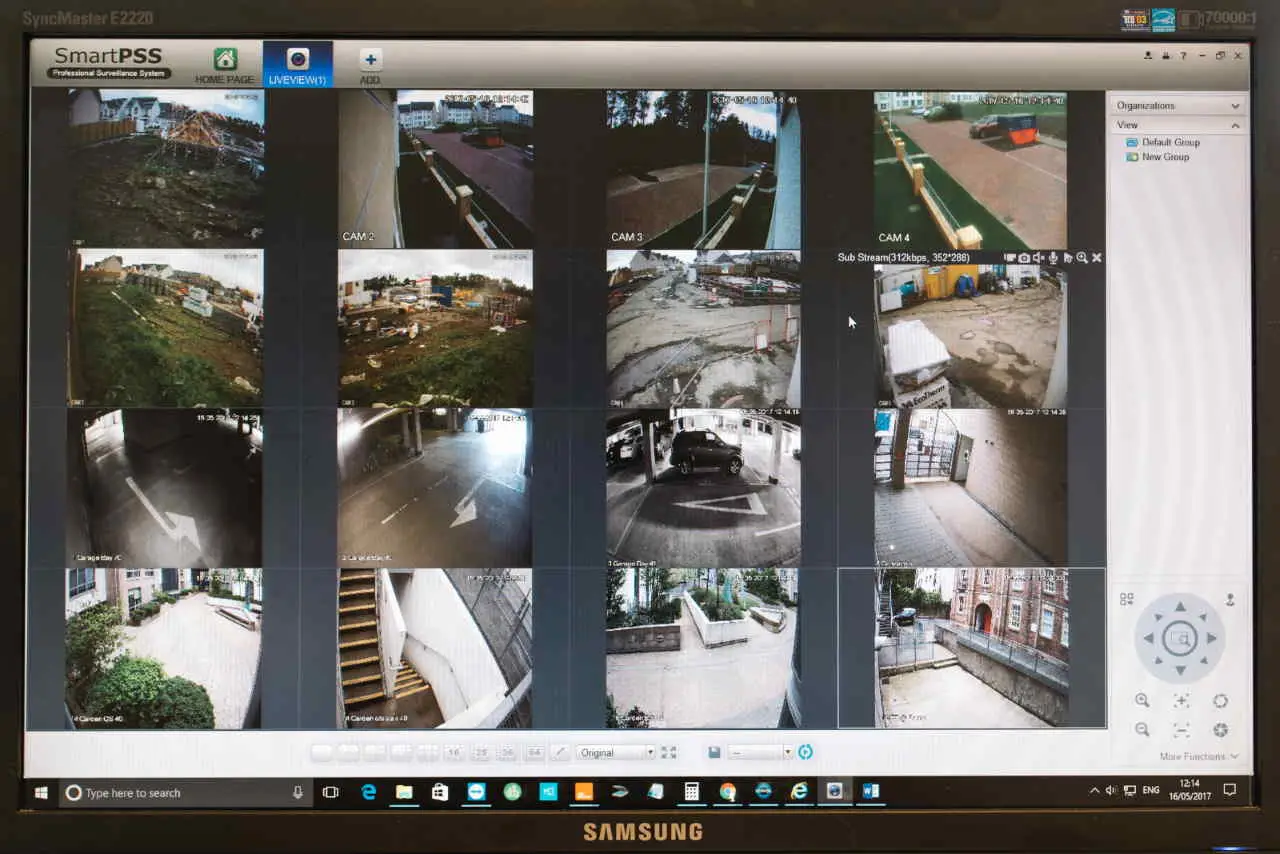Activate PTZ zoom in control

coord(1142,700)
